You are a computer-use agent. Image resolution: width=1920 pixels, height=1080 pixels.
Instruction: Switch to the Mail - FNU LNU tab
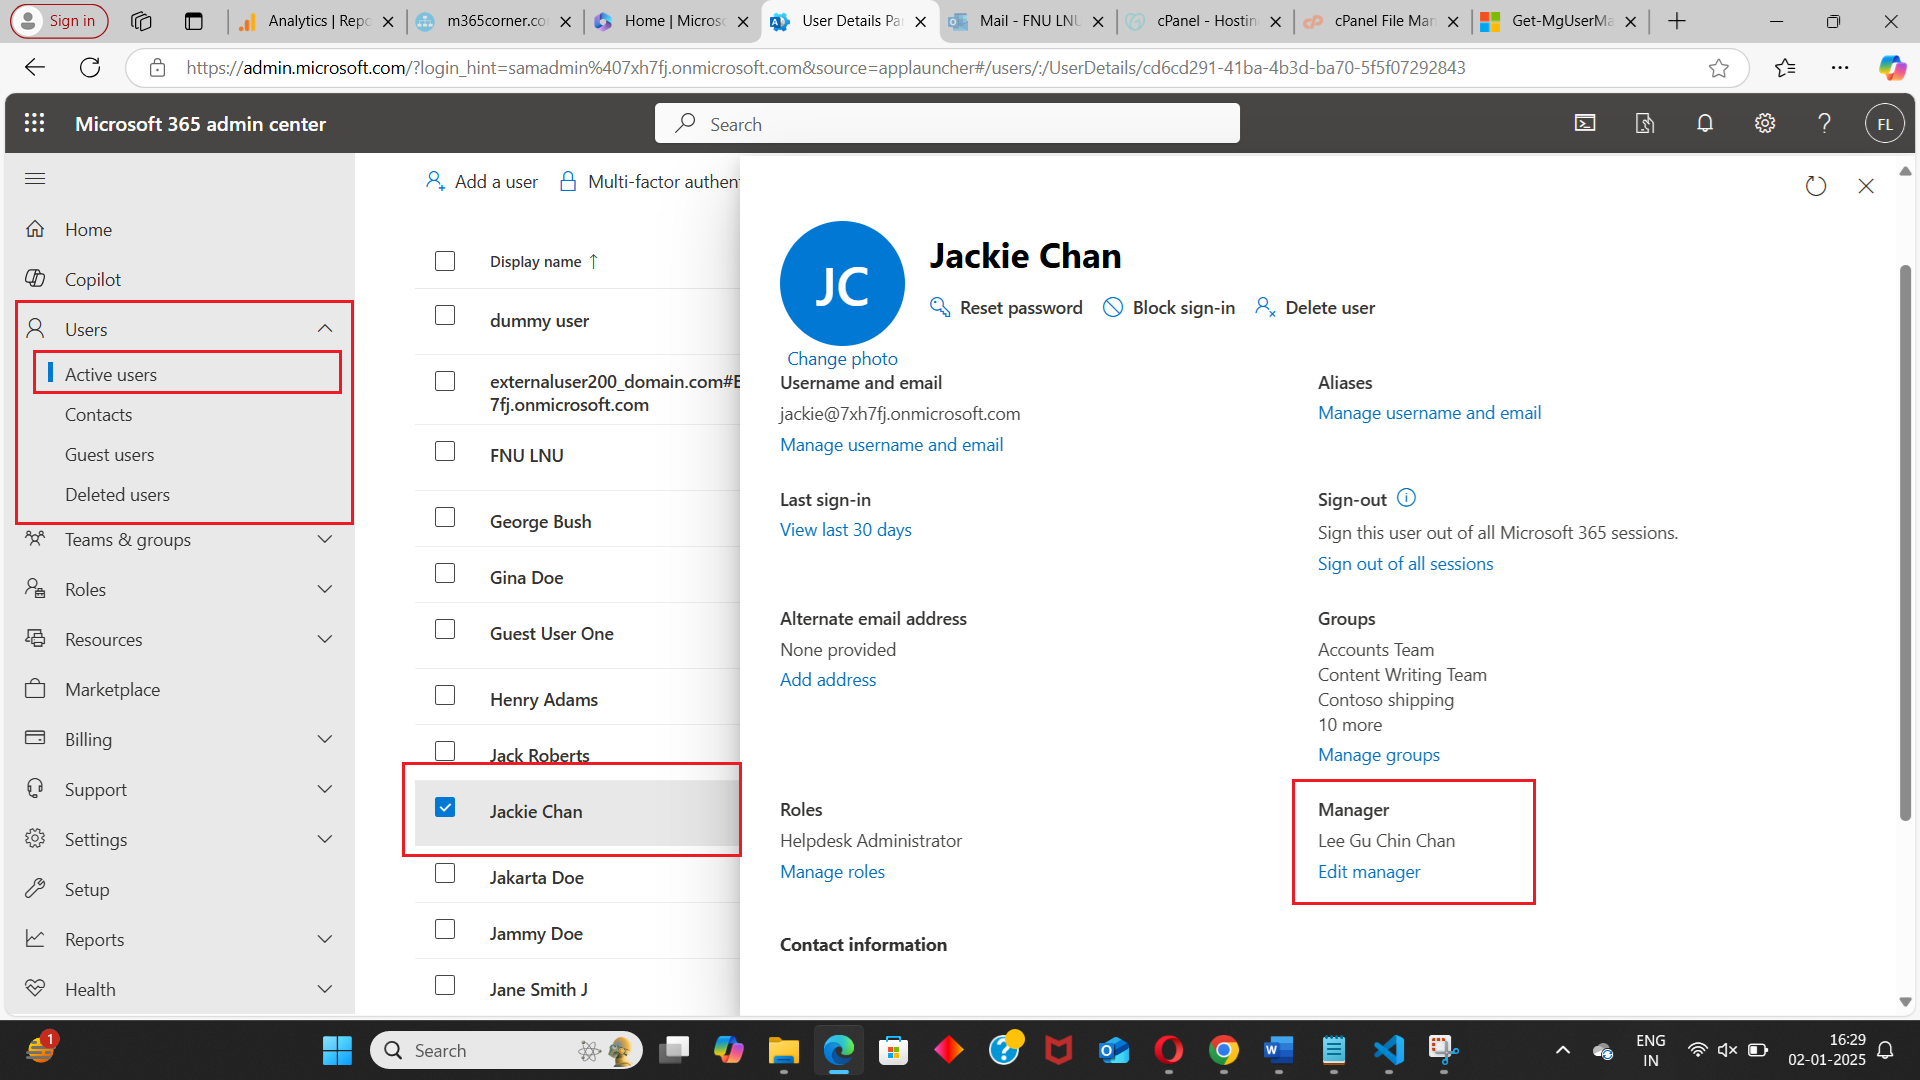(1028, 21)
